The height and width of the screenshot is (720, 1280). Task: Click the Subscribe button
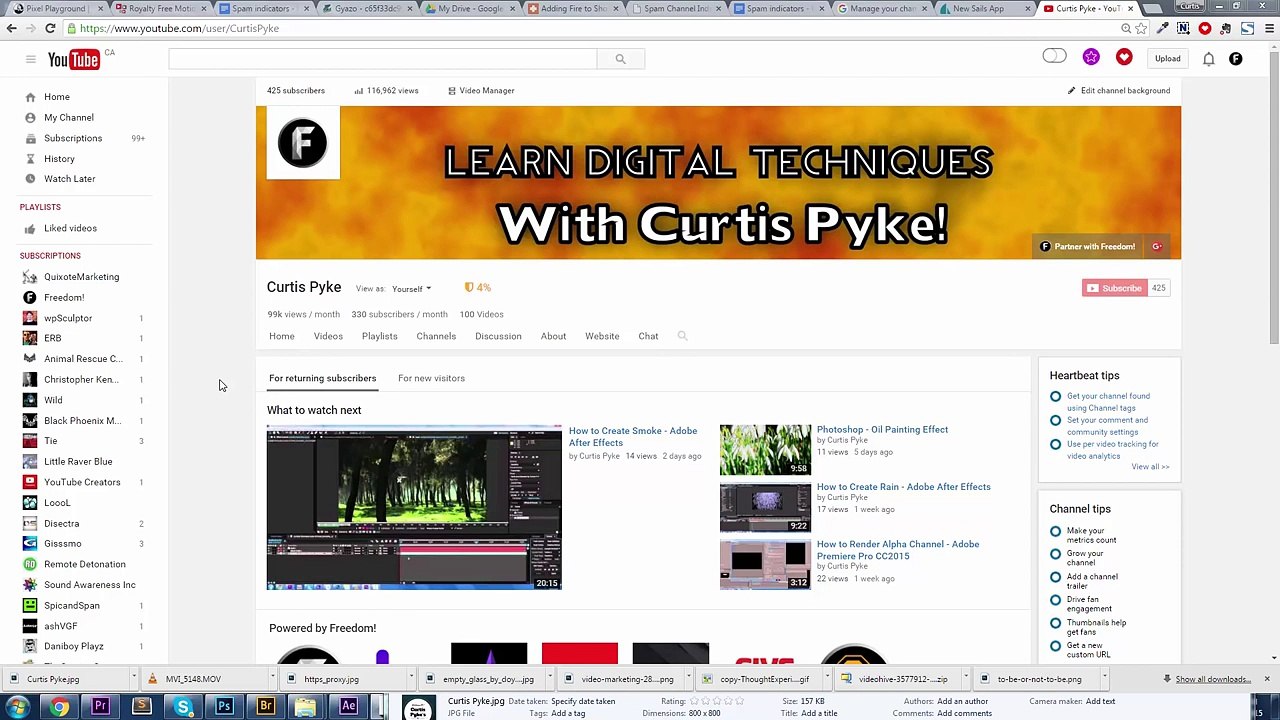tap(1114, 288)
